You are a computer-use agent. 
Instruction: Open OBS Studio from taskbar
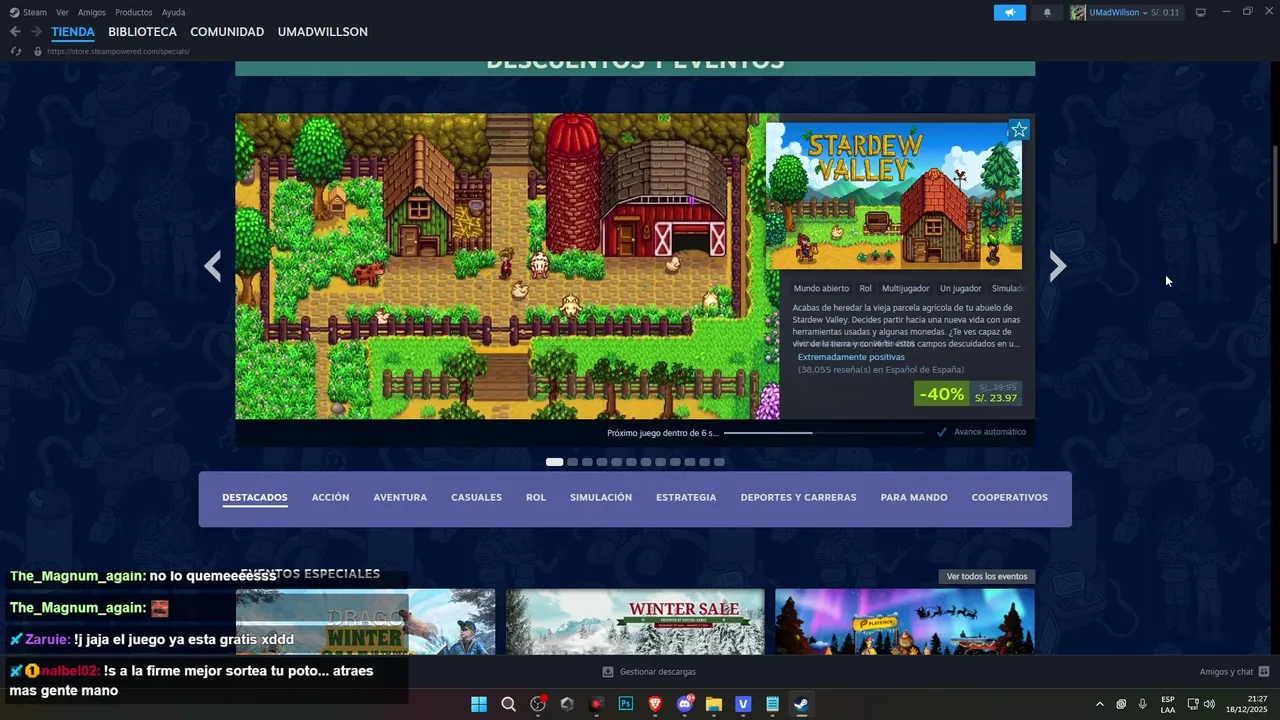538,704
